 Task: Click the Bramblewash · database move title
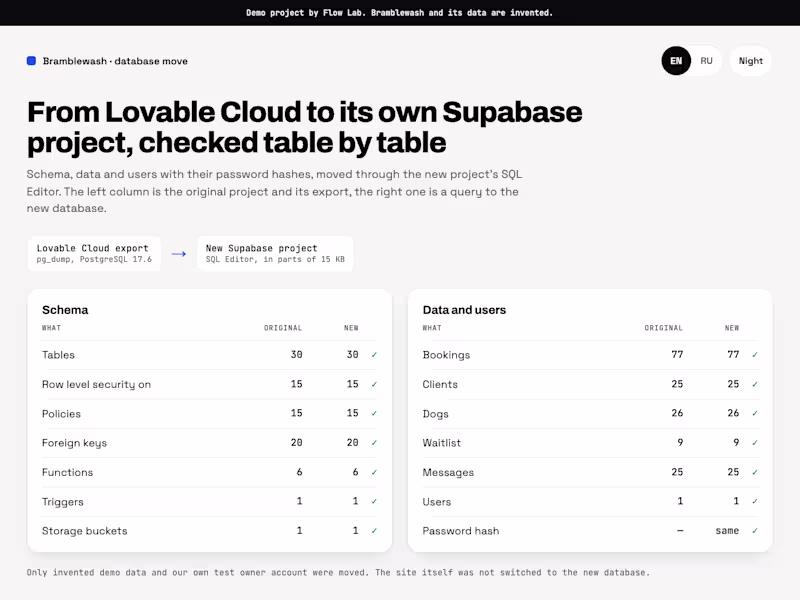tap(115, 61)
